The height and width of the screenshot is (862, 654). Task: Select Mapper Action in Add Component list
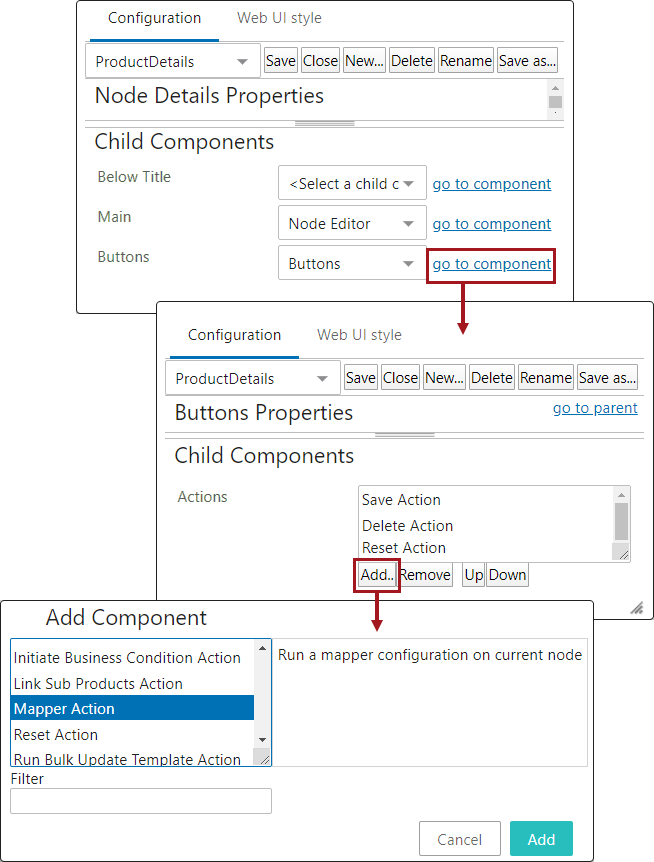(x=132, y=708)
